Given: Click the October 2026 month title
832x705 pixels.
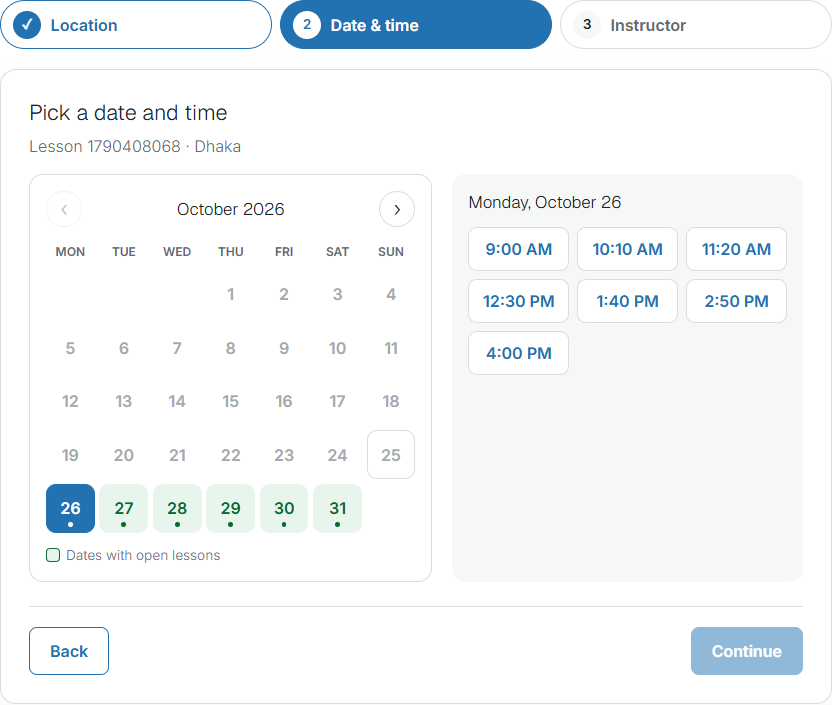Looking at the screenshot, I should [230, 209].
